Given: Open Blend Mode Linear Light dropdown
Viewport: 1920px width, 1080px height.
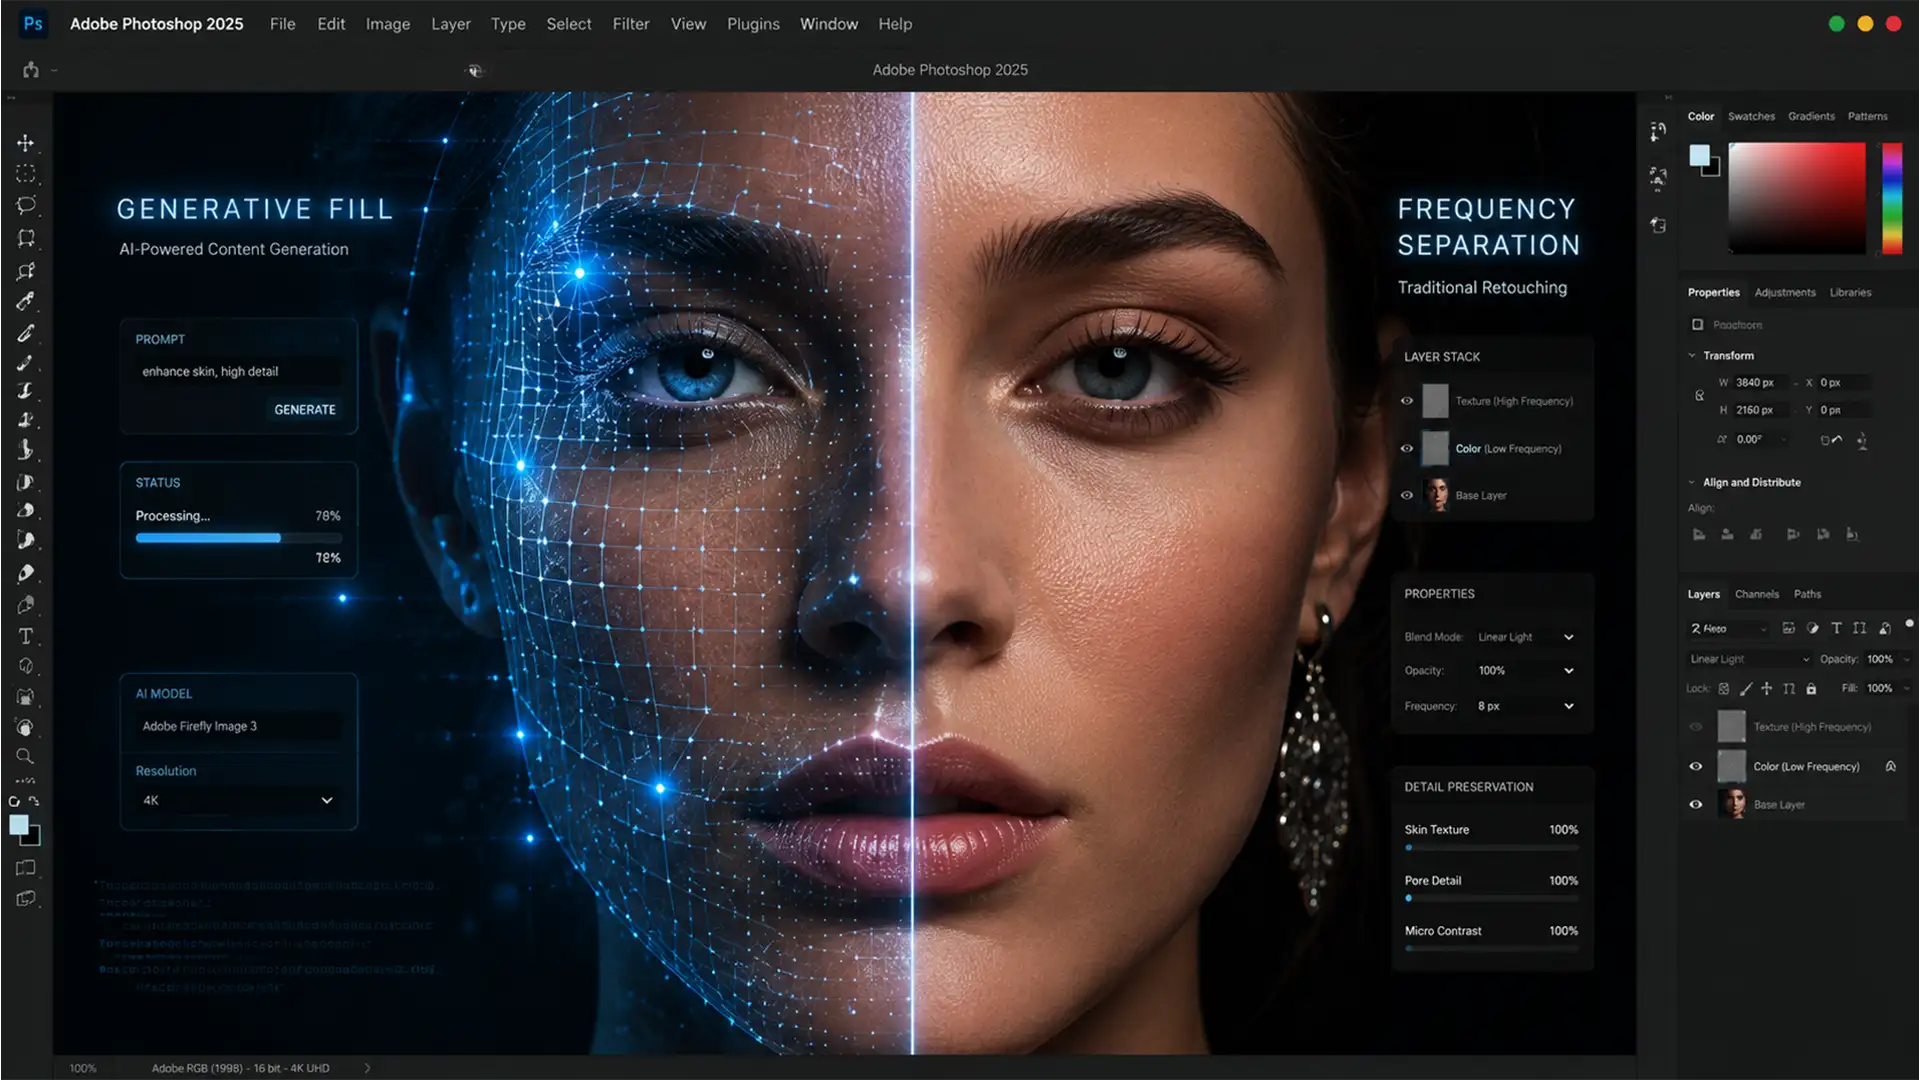Looking at the screenshot, I should [x=1526, y=637].
